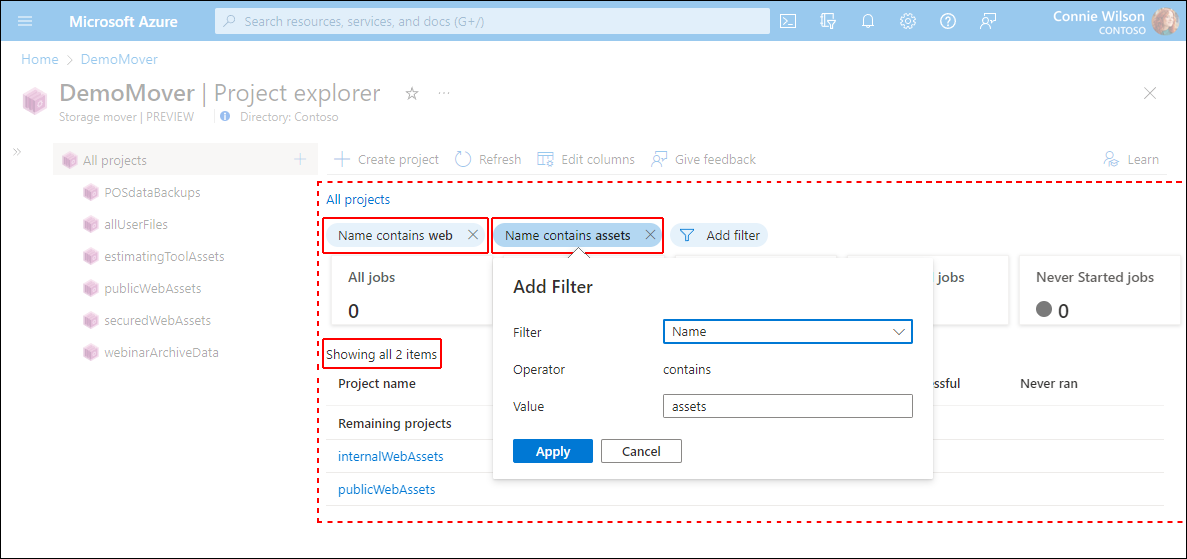1187x559 pixels.
Task: Click the All jobs card
Action: pyautogui.click(x=413, y=291)
